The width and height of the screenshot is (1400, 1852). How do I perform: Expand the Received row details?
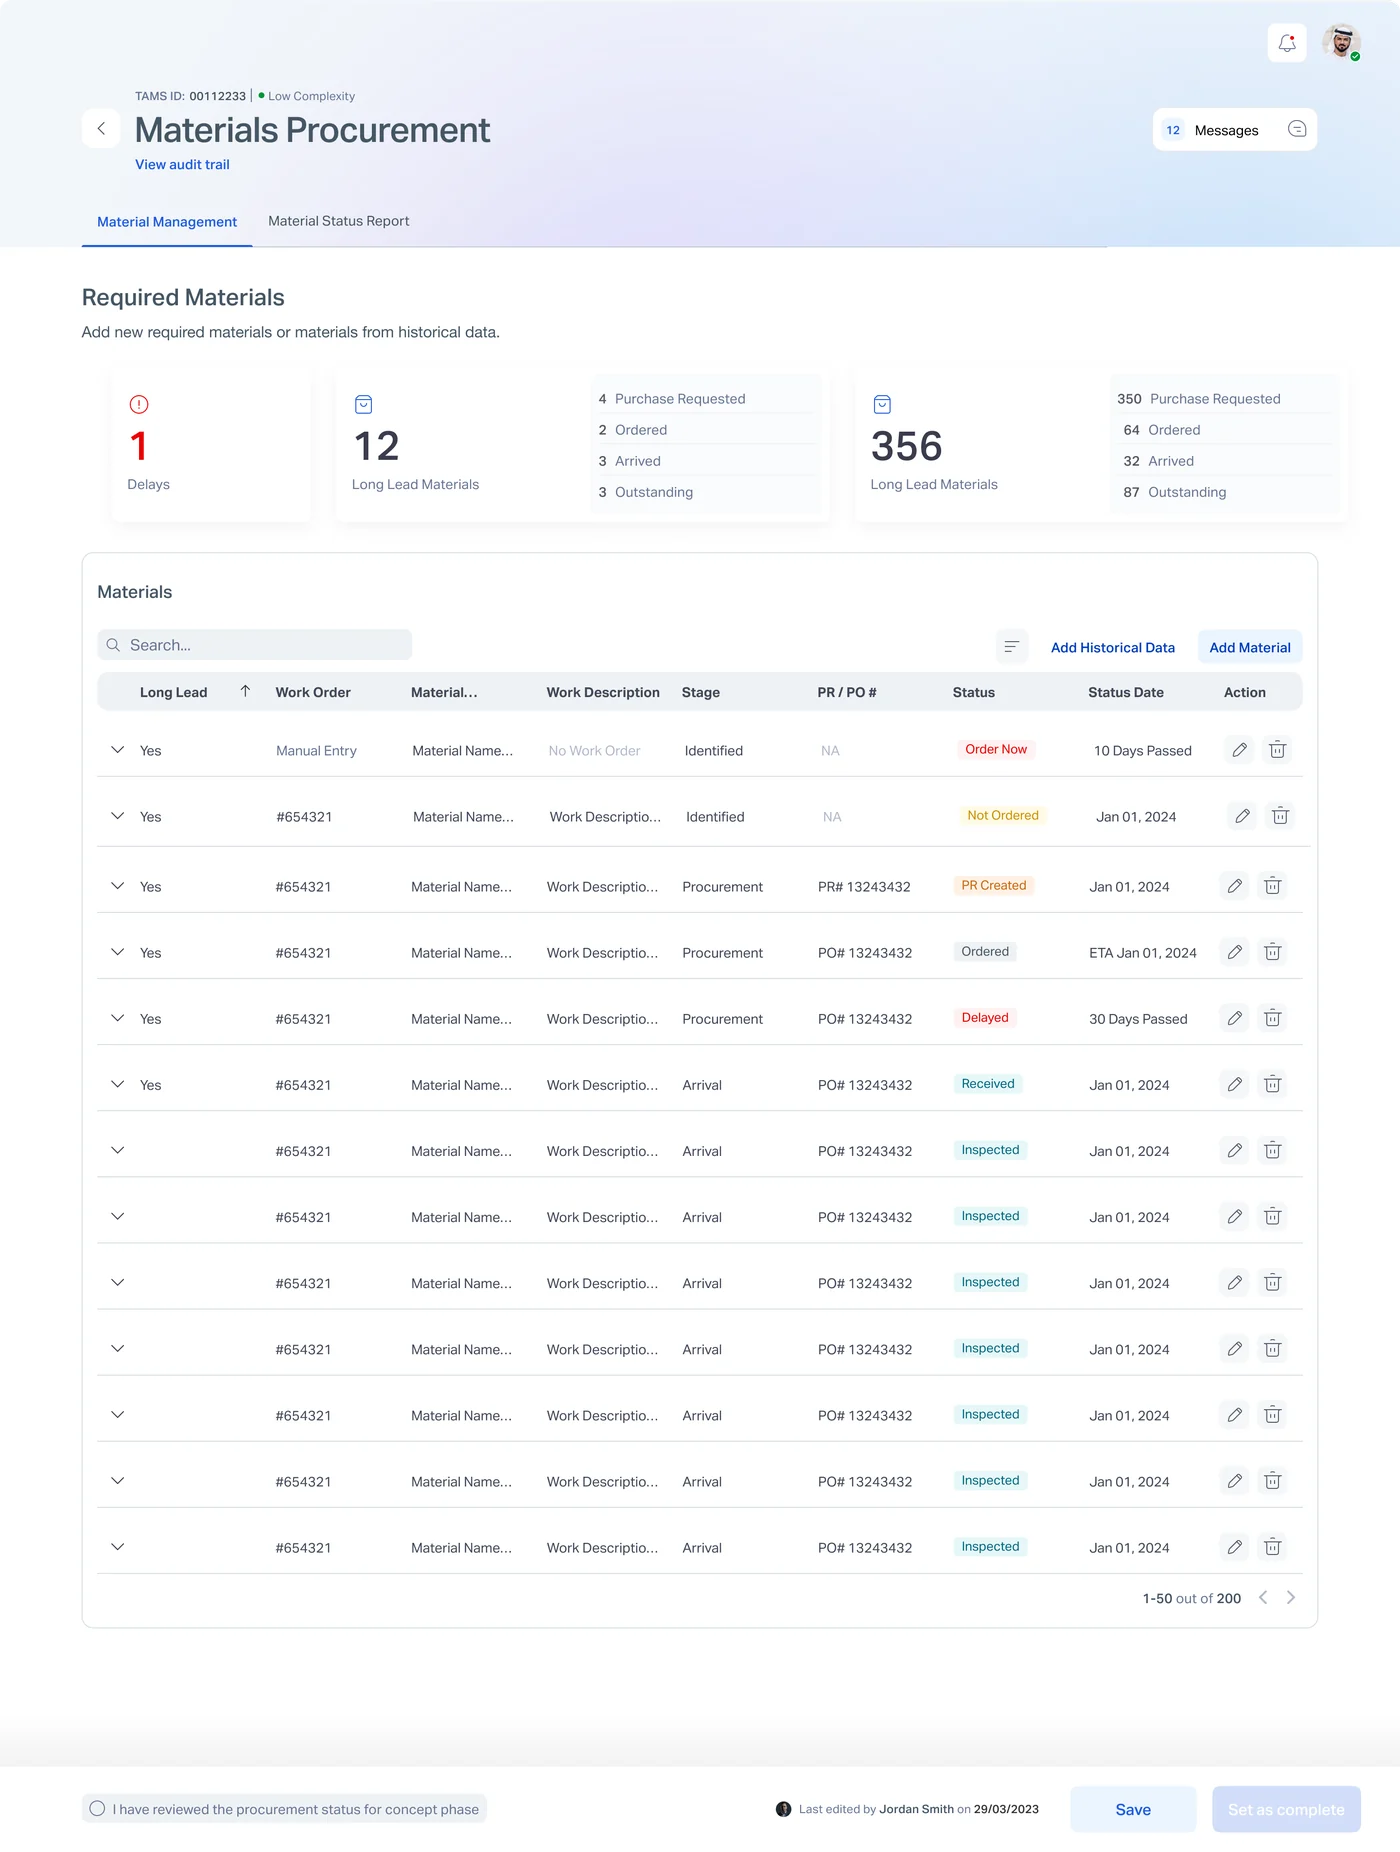[118, 1084]
